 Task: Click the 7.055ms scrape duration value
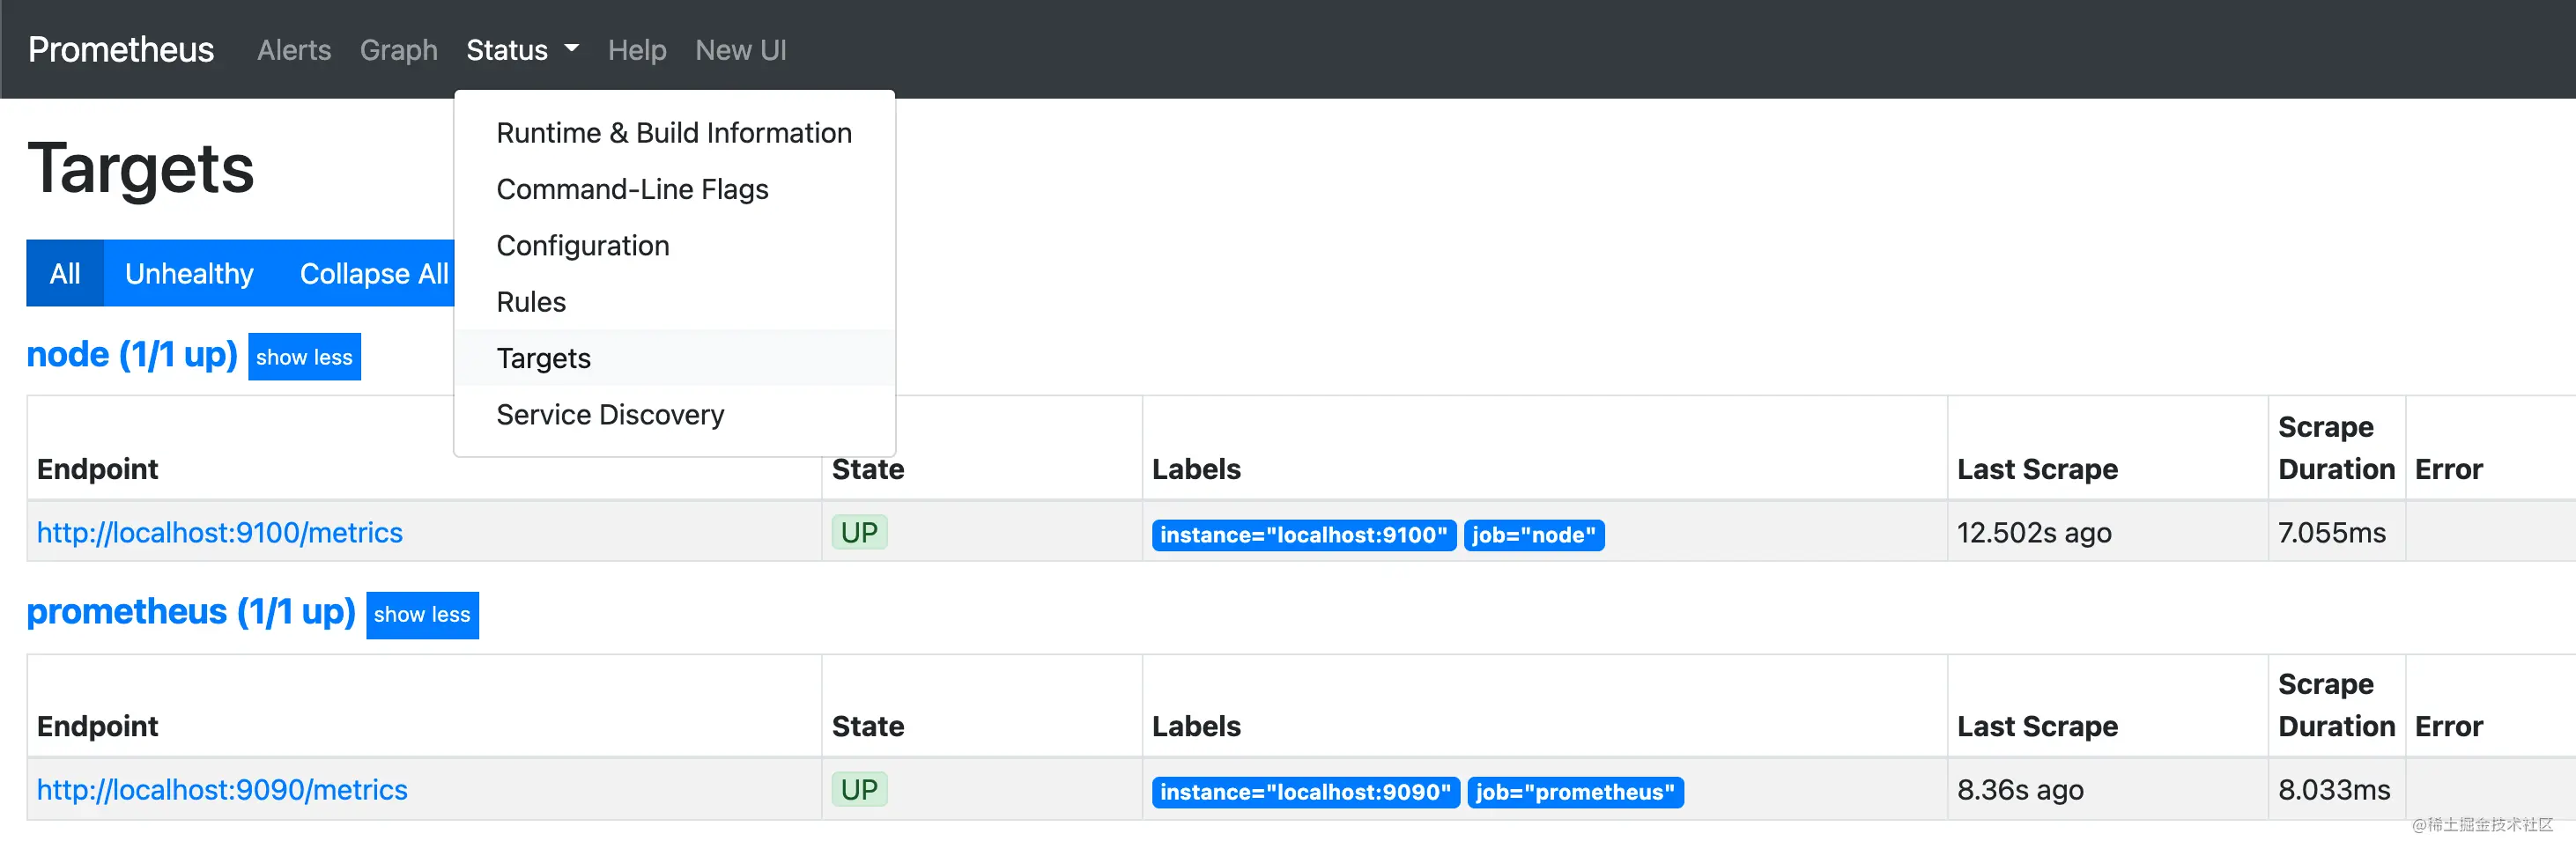click(x=2331, y=533)
